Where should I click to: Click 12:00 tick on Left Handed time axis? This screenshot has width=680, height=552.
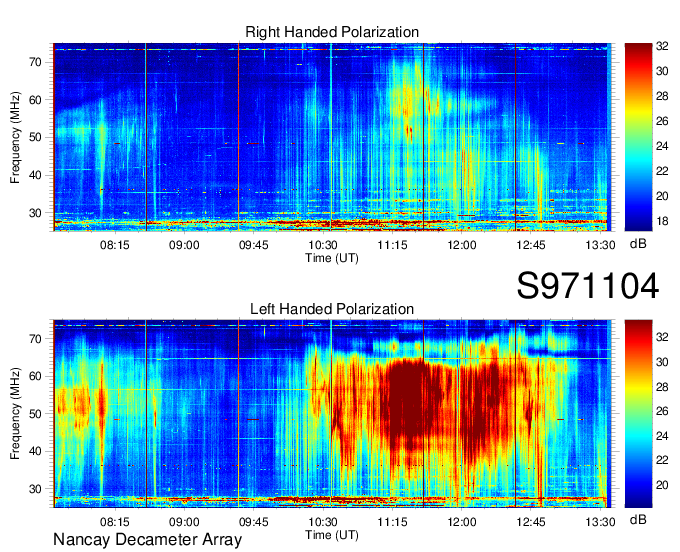point(461,522)
